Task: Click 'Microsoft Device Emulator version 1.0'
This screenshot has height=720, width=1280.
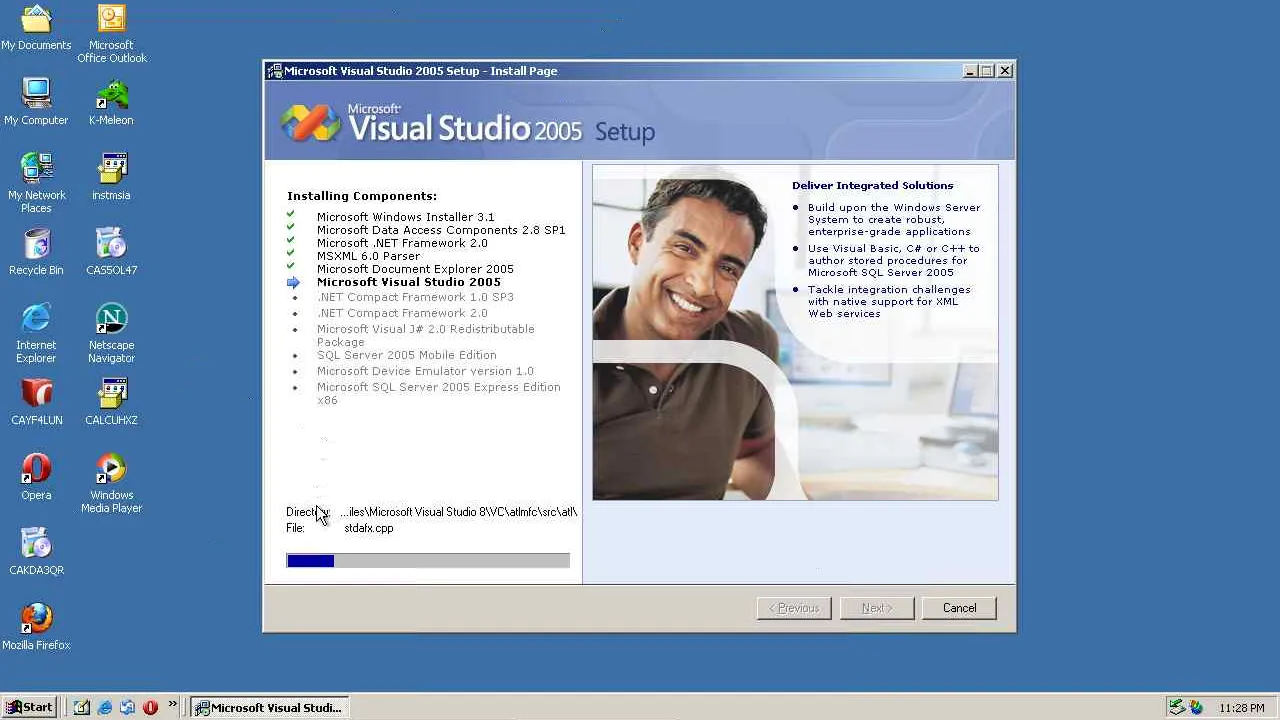Action: (425, 371)
